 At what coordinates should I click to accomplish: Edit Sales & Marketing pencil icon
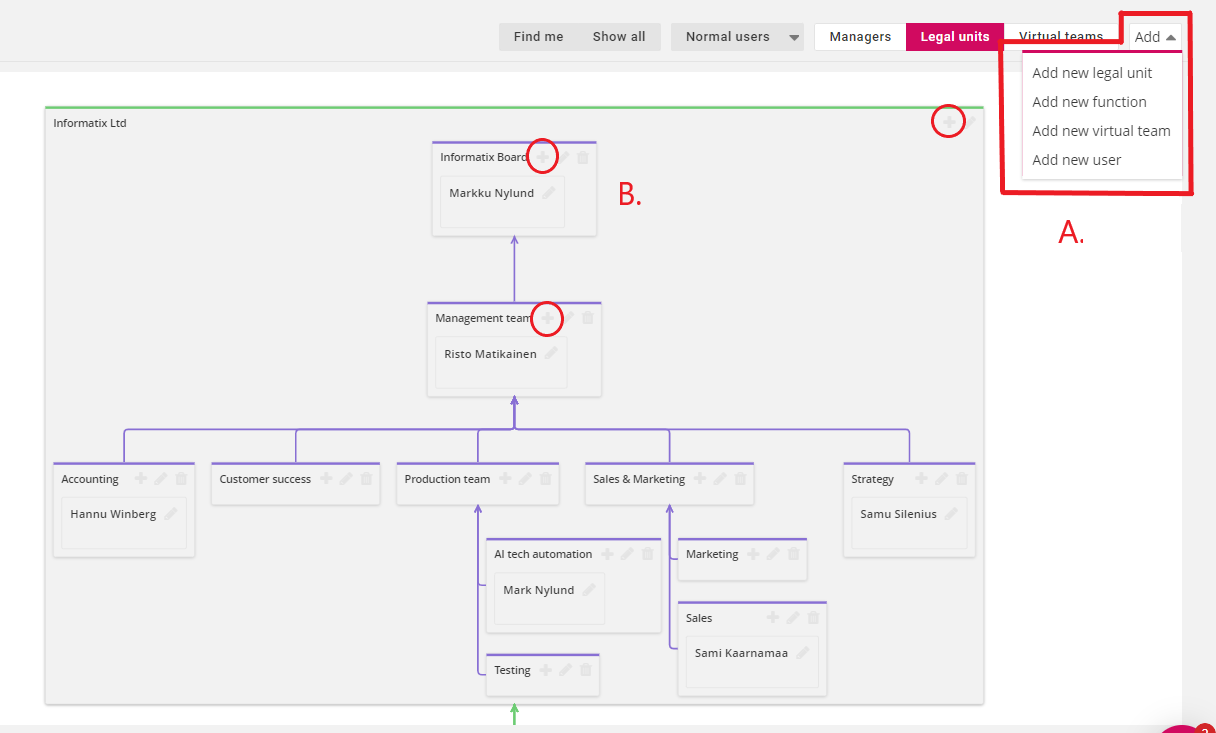point(720,479)
